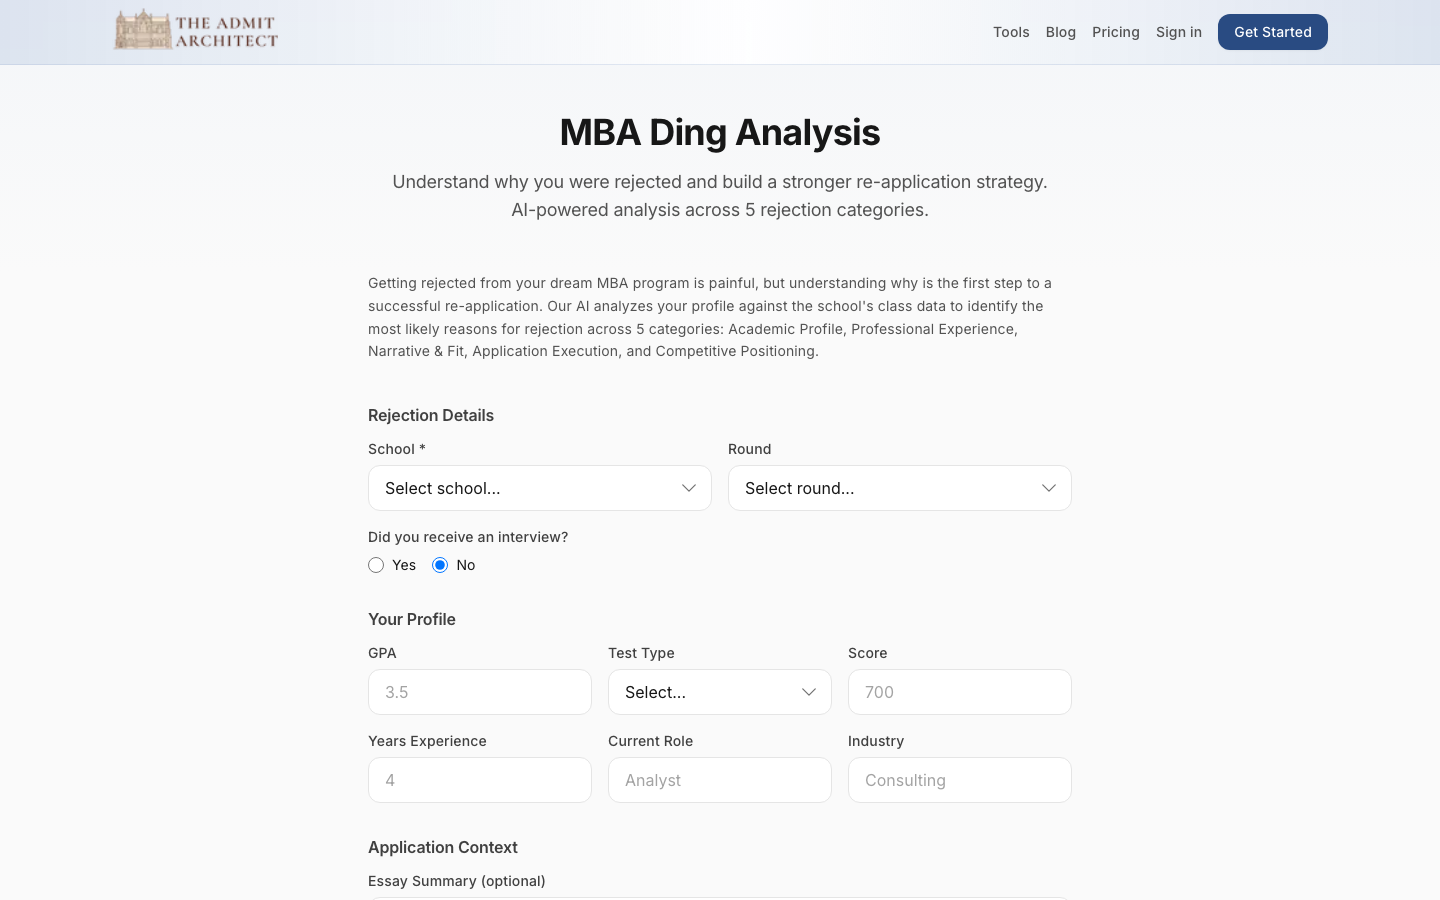View the Pricing page
Screen dimensions: 1440x900
coord(1116,32)
